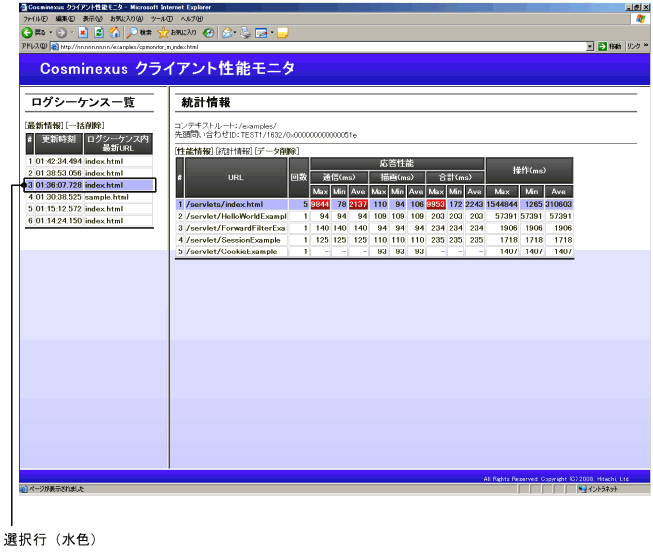The image size is (653, 553).
Task: Select log sequence row 01:14:24.150
Action: [x=89, y=221]
